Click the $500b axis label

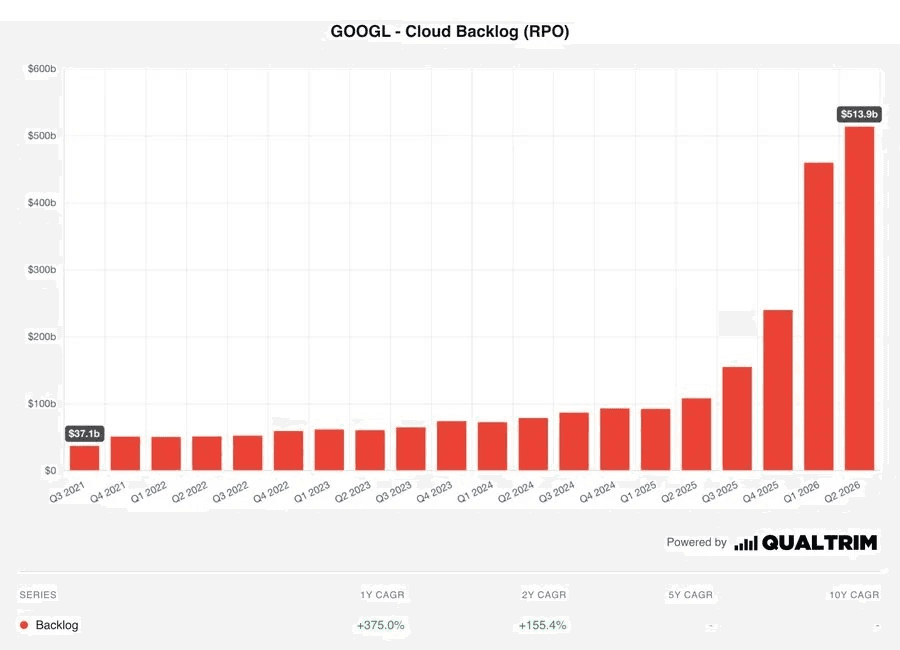(42, 136)
